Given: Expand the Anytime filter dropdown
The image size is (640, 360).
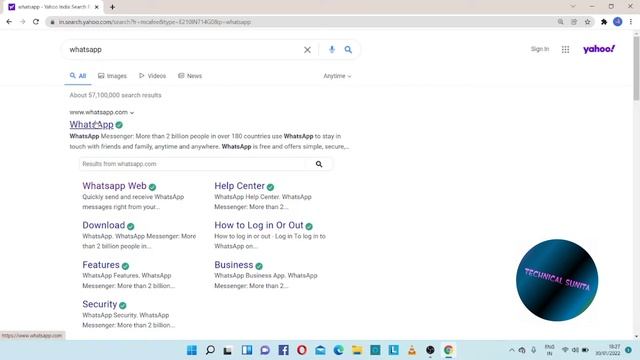Looking at the screenshot, I should click(x=337, y=76).
